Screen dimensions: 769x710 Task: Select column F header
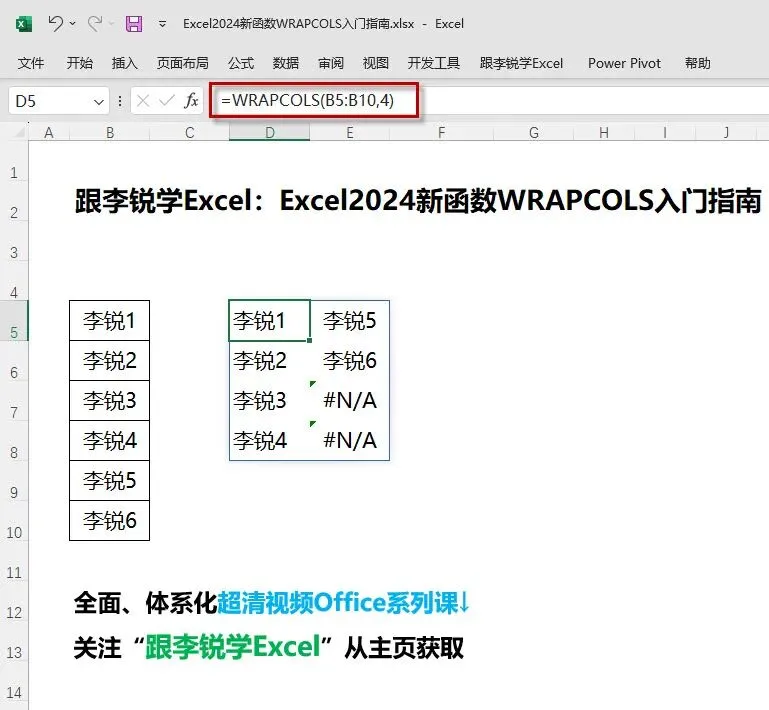pyautogui.click(x=441, y=132)
